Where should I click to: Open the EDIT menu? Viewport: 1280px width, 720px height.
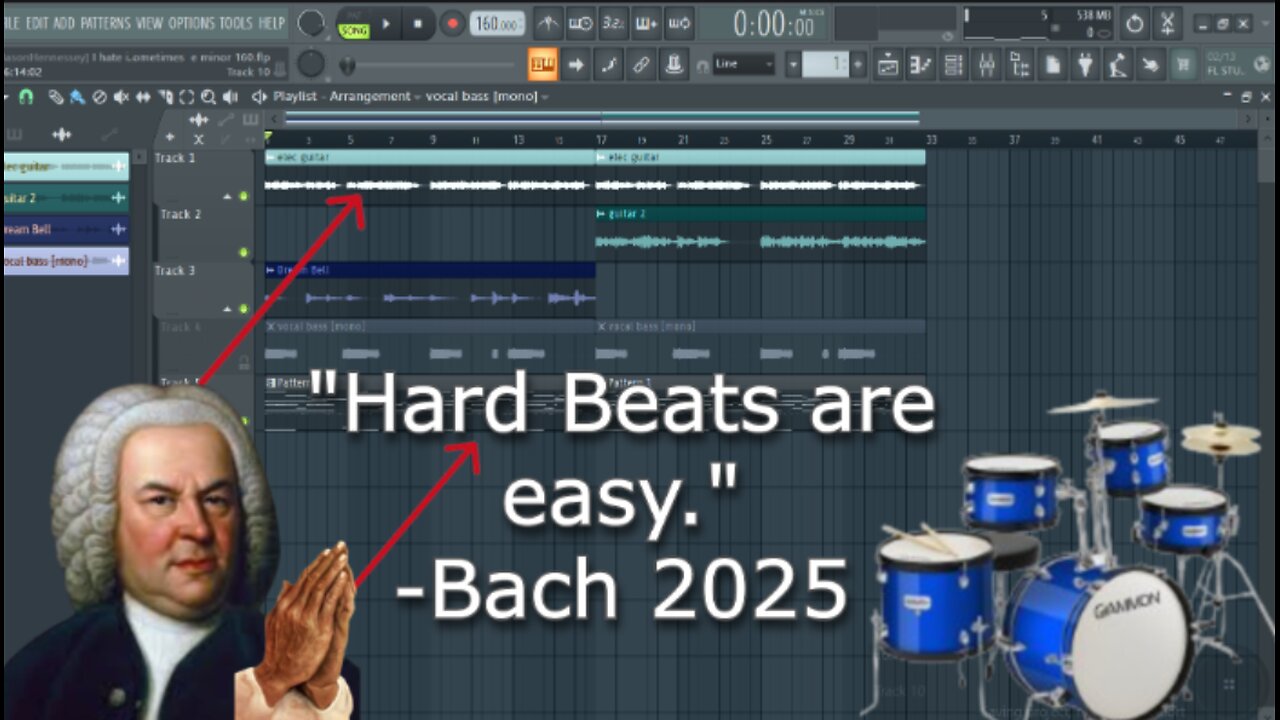pos(37,22)
